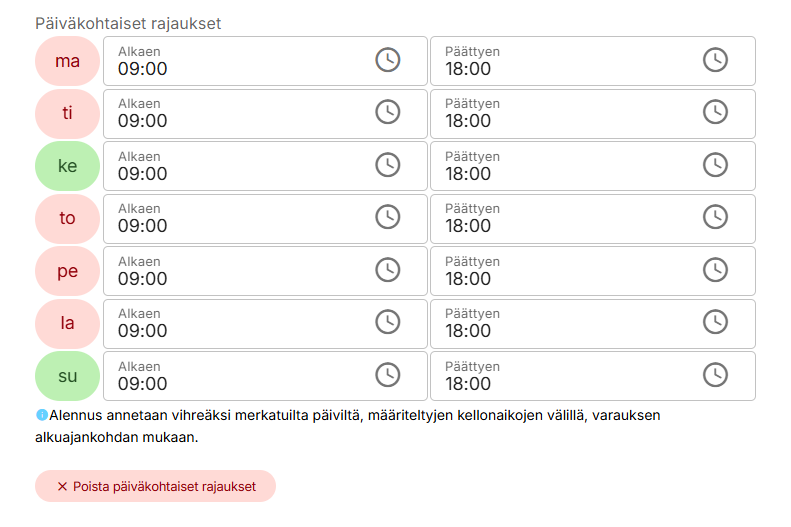Open time picker for Saturday end
This screenshot has width=791, height=527.
tap(715, 322)
